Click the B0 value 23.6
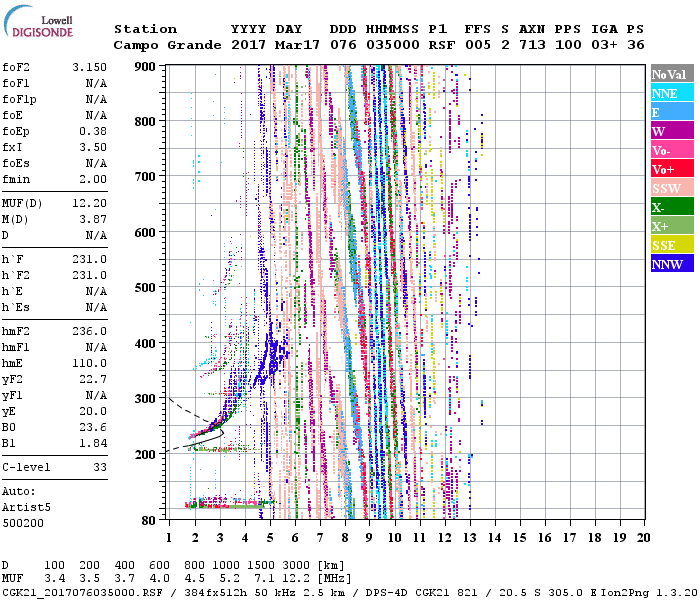 tap(93, 427)
